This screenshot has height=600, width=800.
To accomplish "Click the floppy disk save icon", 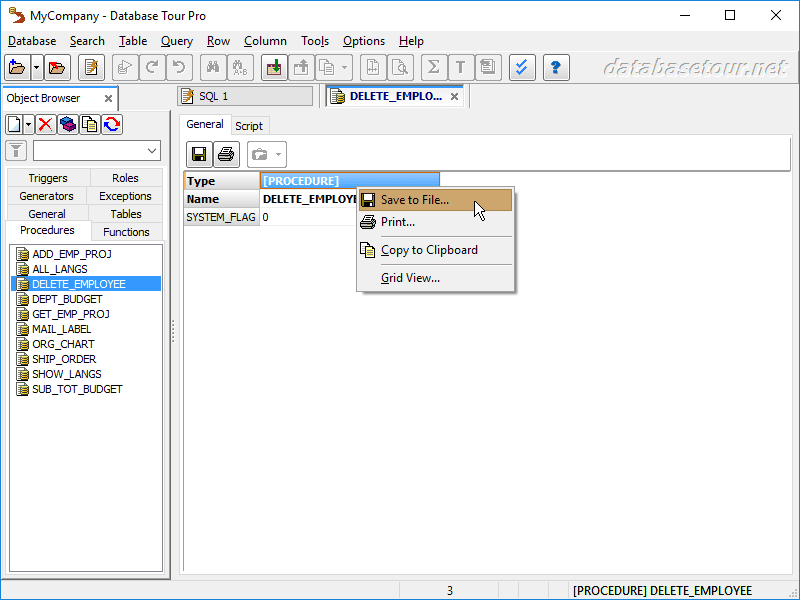I will [199, 155].
